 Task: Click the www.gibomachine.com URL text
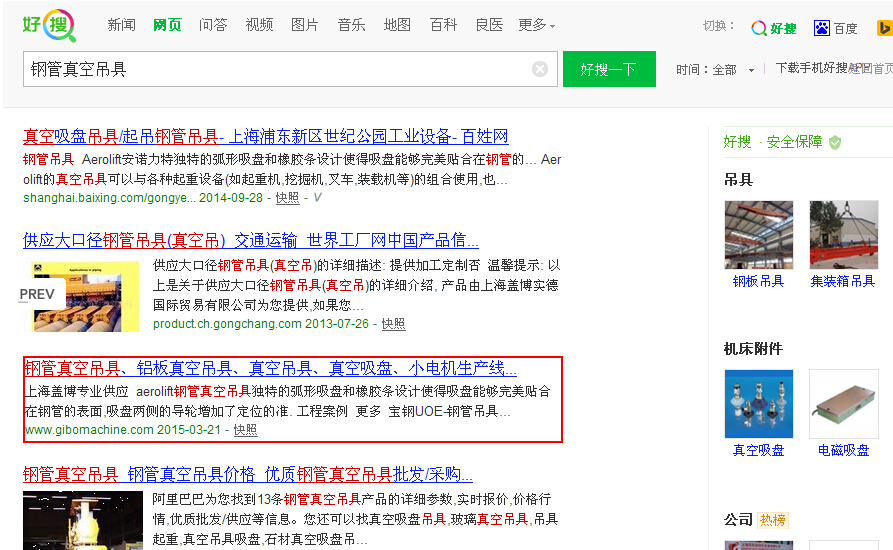coord(89,430)
